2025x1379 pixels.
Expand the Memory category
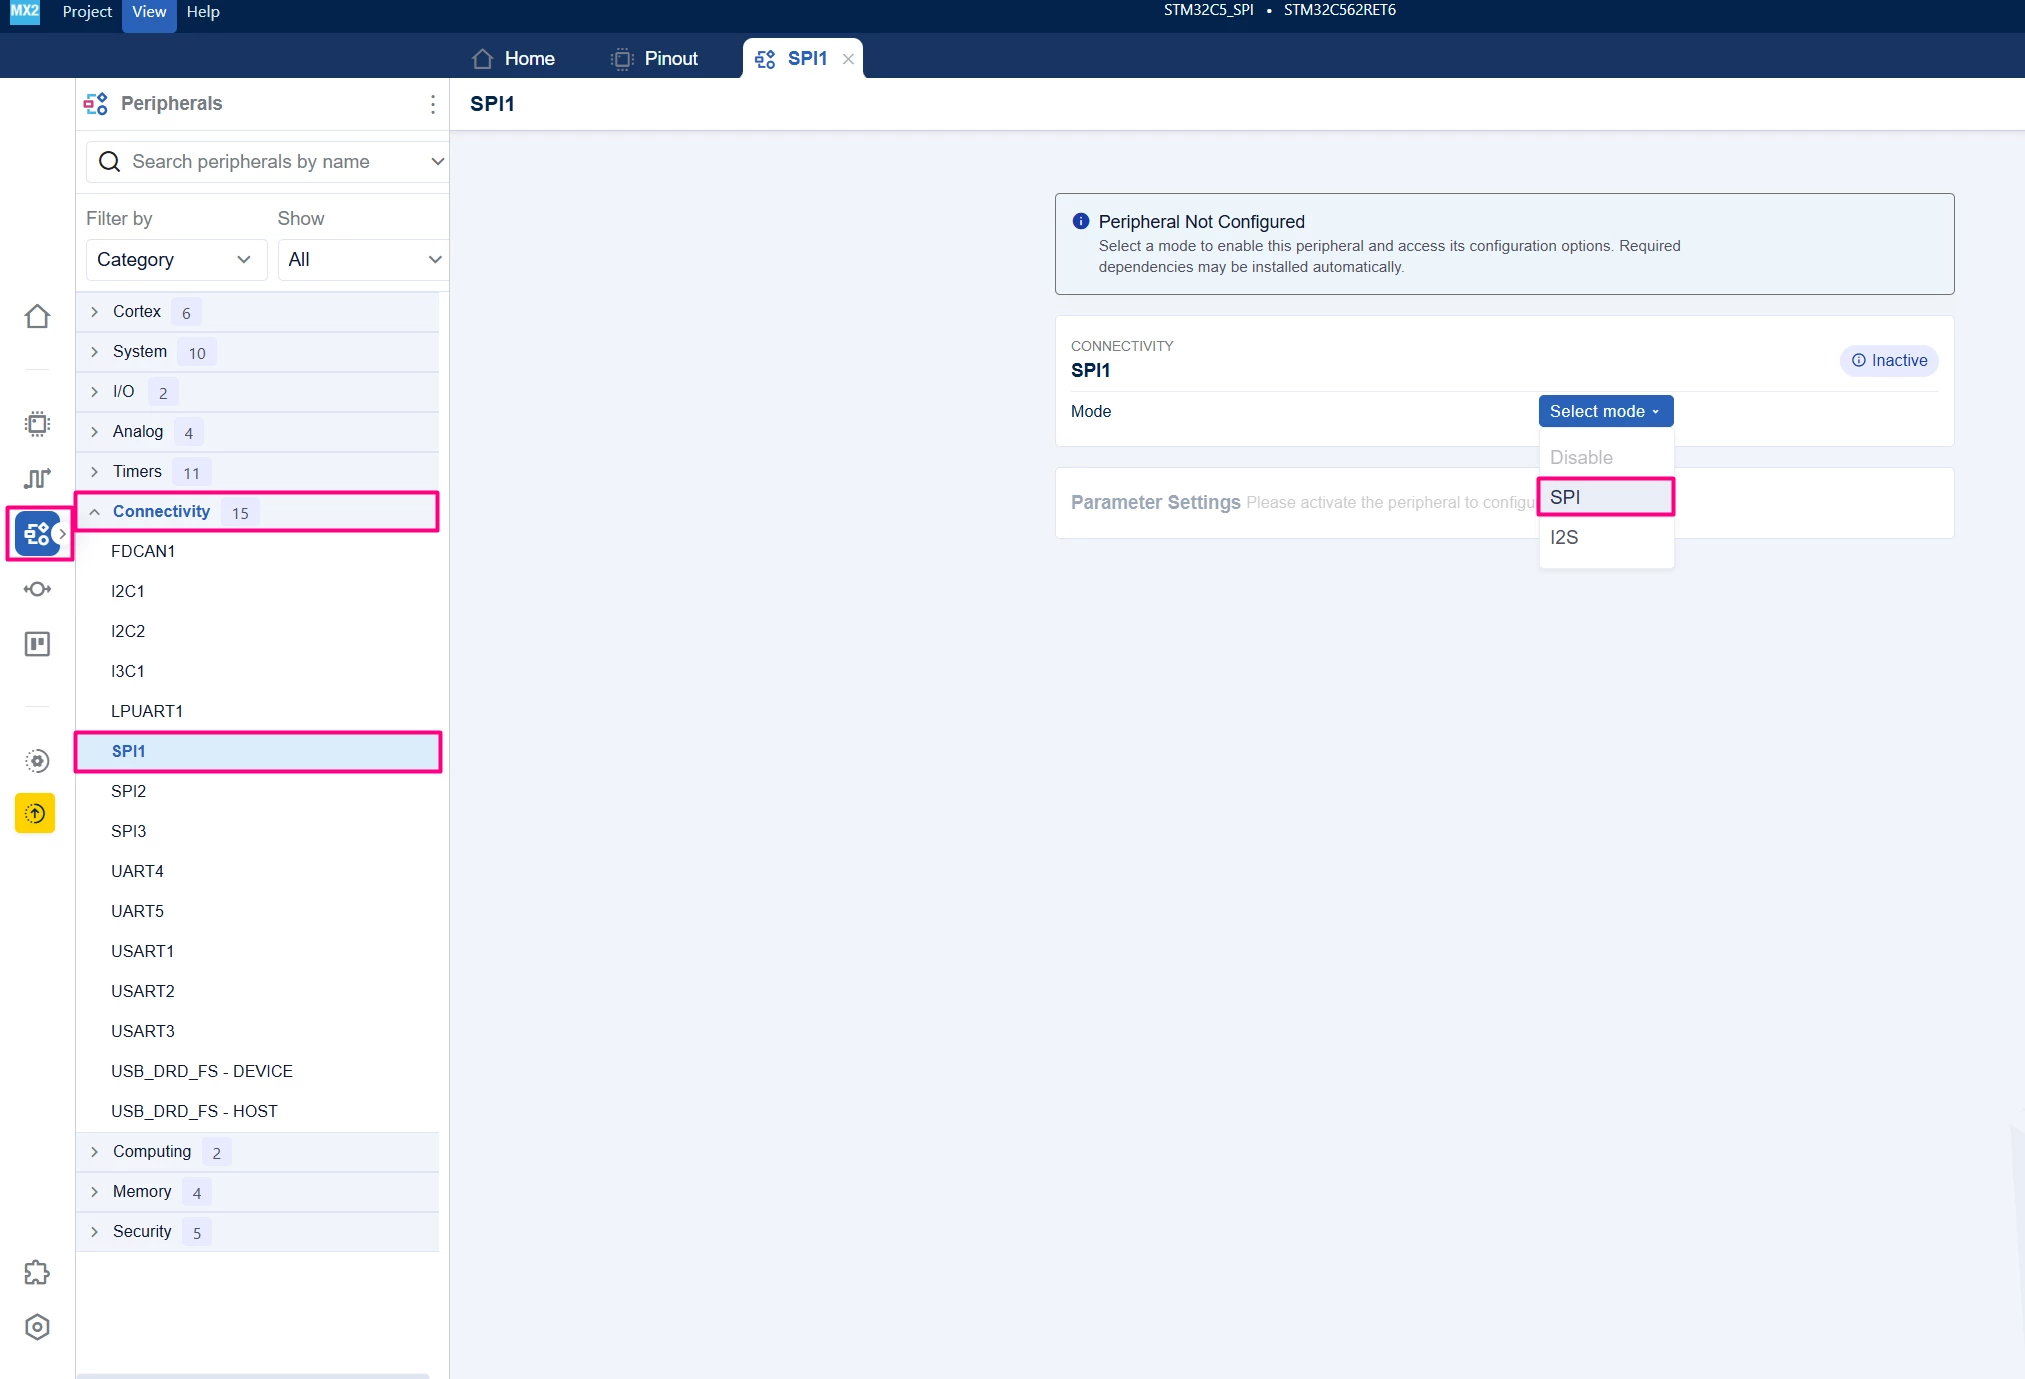[257, 1192]
